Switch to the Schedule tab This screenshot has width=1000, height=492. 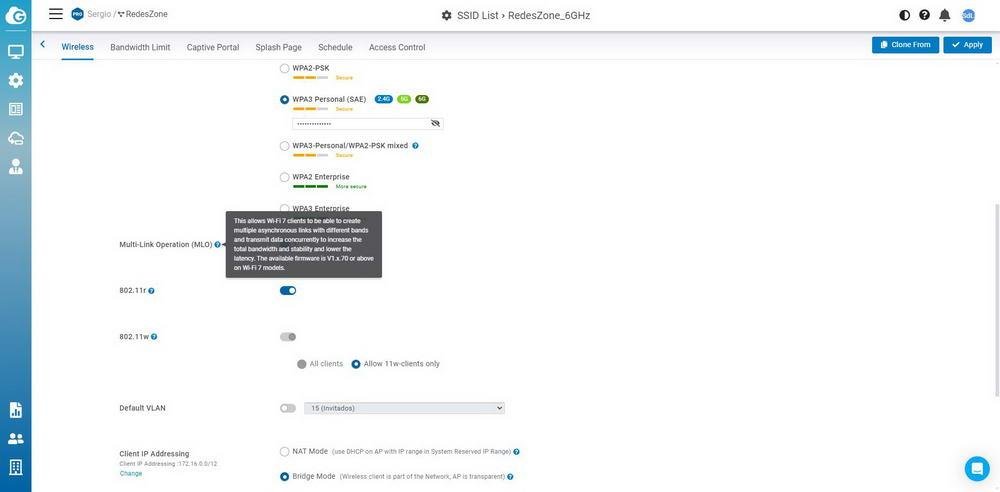click(x=335, y=47)
